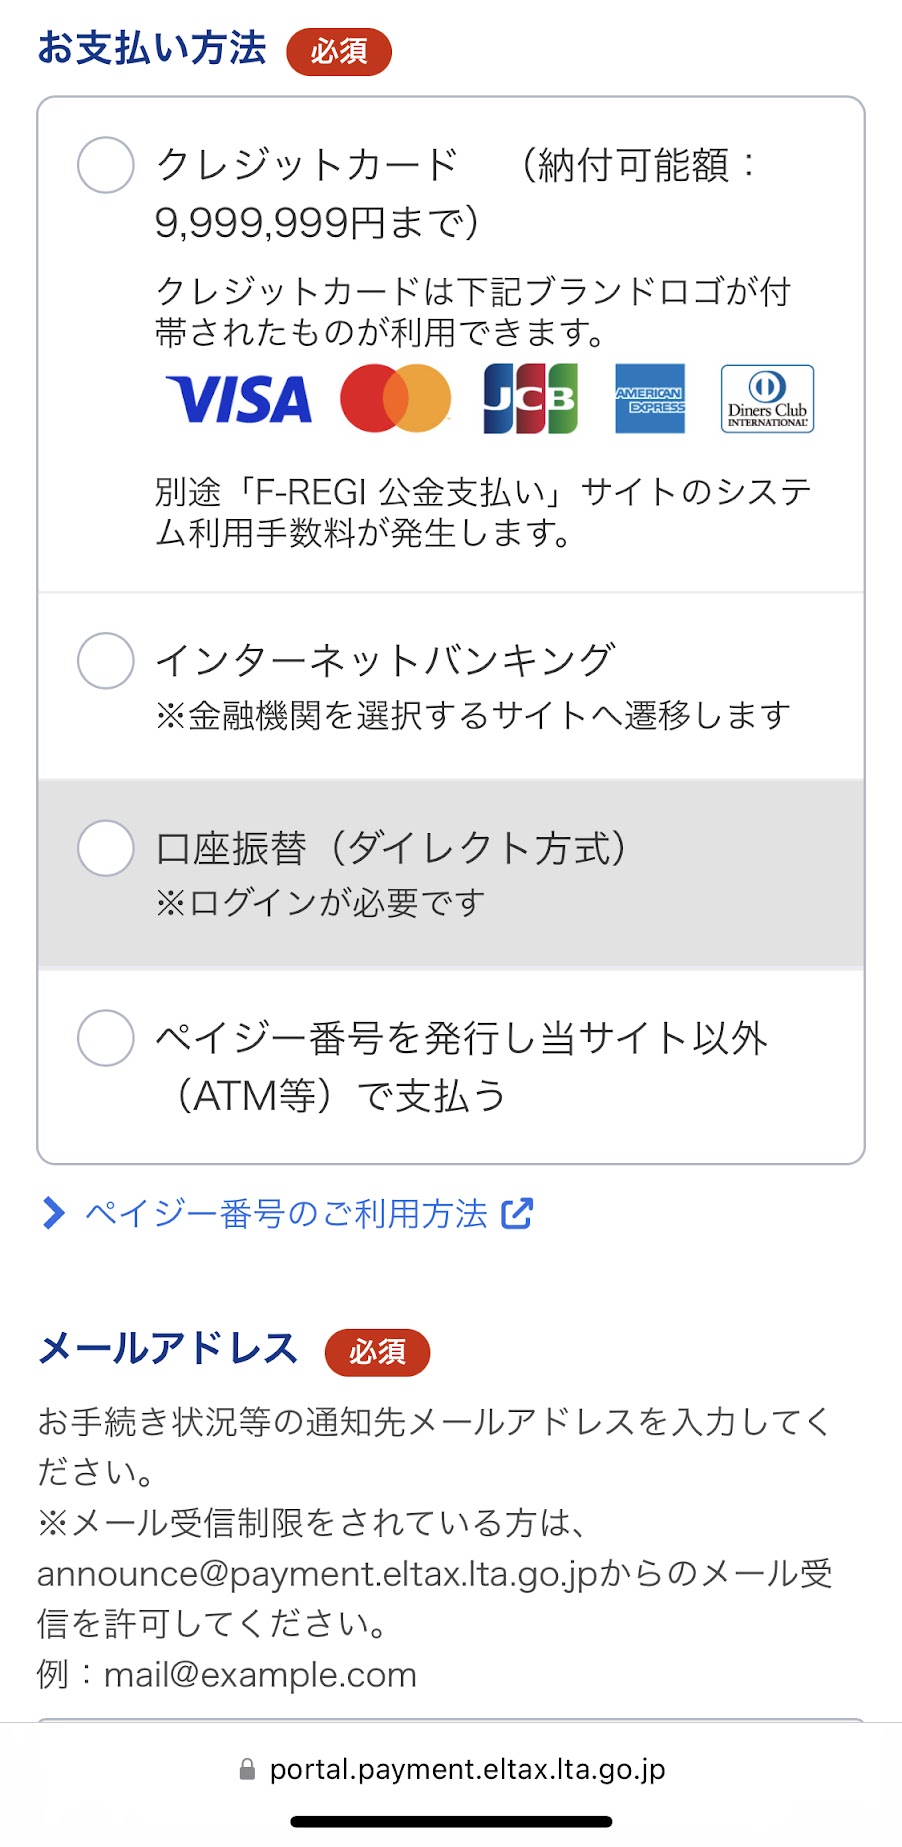Click the インターネットバンキング option label
The height and width of the screenshot is (1847, 902).
[x=385, y=661]
